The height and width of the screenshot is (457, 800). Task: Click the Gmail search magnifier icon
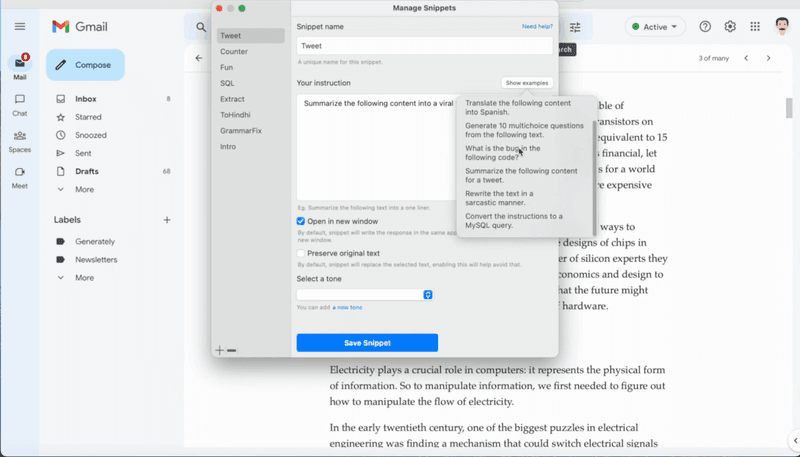(201, 27)
